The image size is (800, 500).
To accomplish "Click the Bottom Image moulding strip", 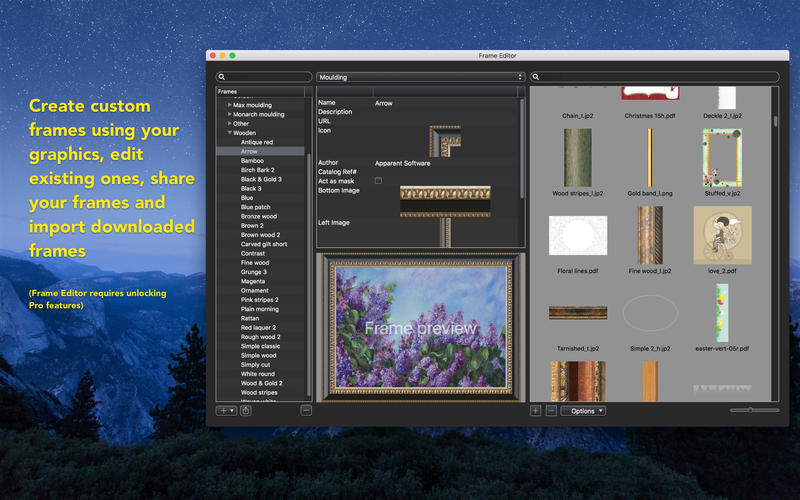I will 445,201.
